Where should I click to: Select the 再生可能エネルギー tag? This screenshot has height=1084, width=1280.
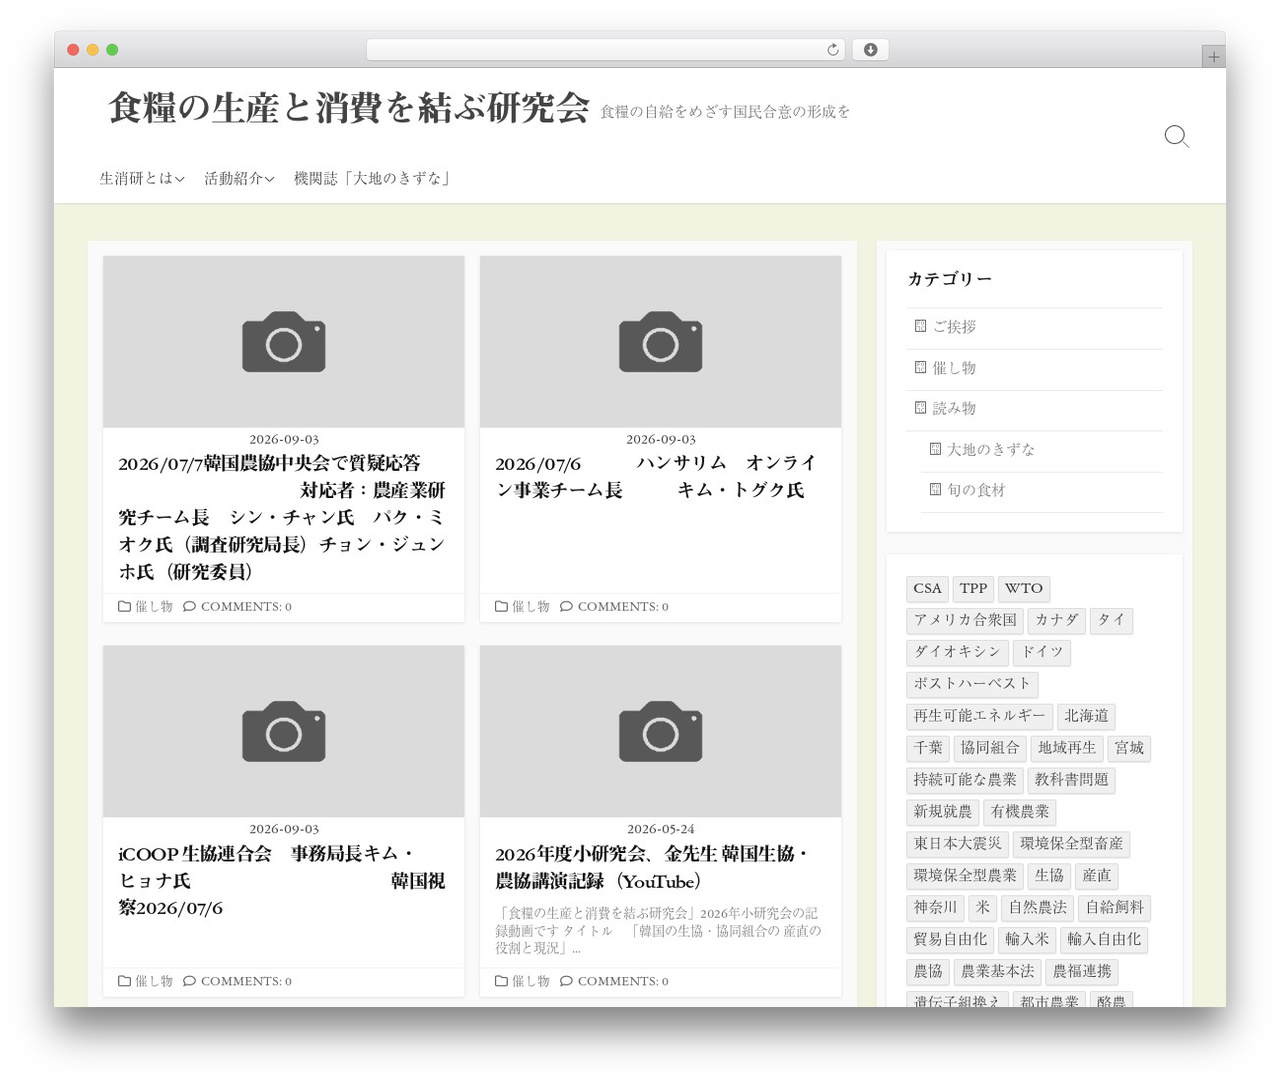pyautogui.click(x=979, y=716)
